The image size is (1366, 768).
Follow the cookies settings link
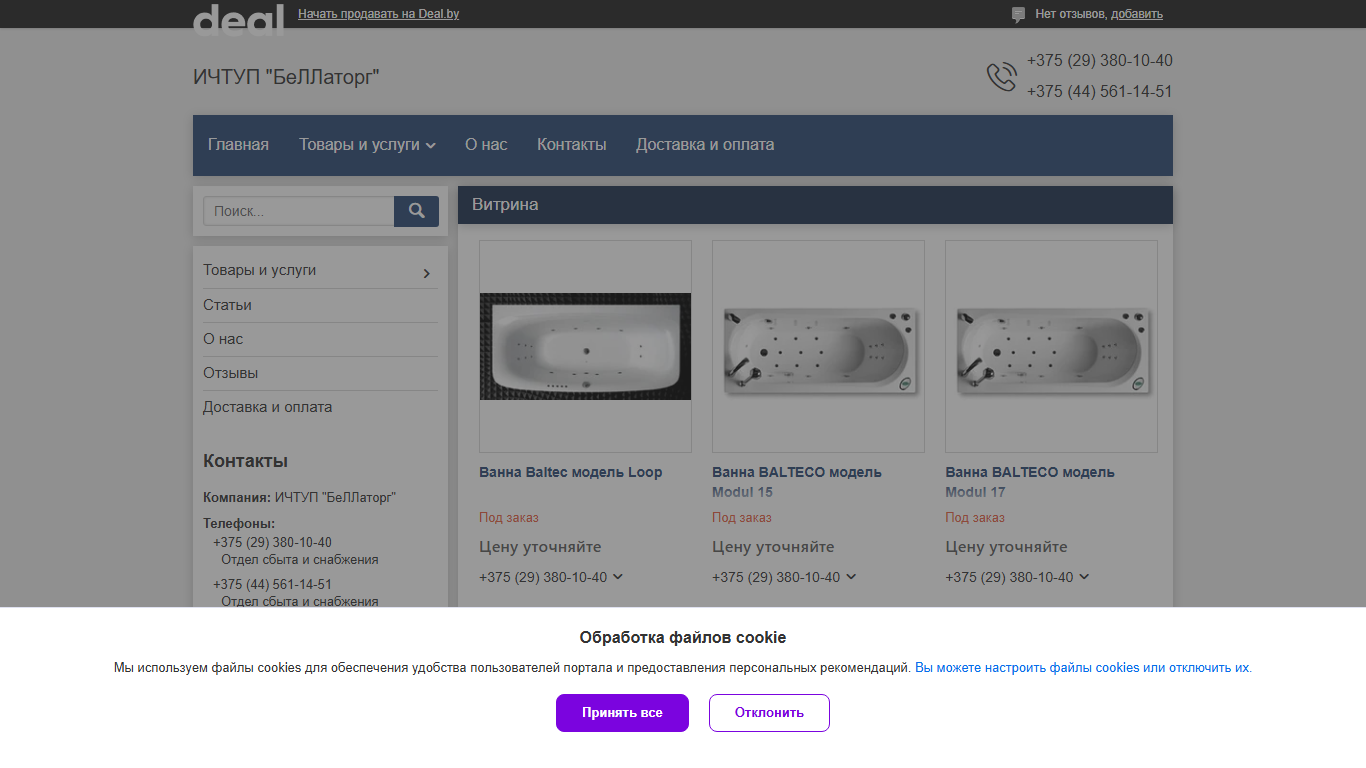click(x=1083, y=668)
